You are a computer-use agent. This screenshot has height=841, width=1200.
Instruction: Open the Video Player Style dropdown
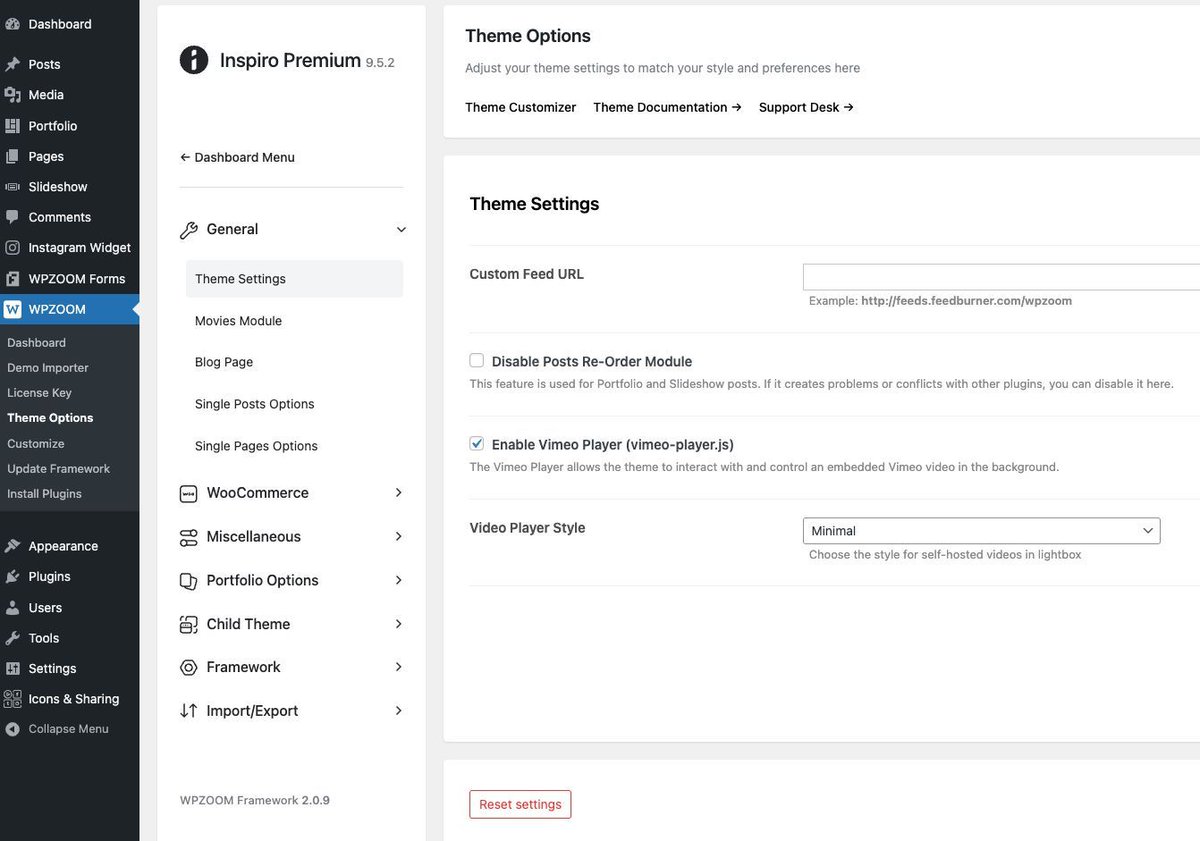point(981,531)
